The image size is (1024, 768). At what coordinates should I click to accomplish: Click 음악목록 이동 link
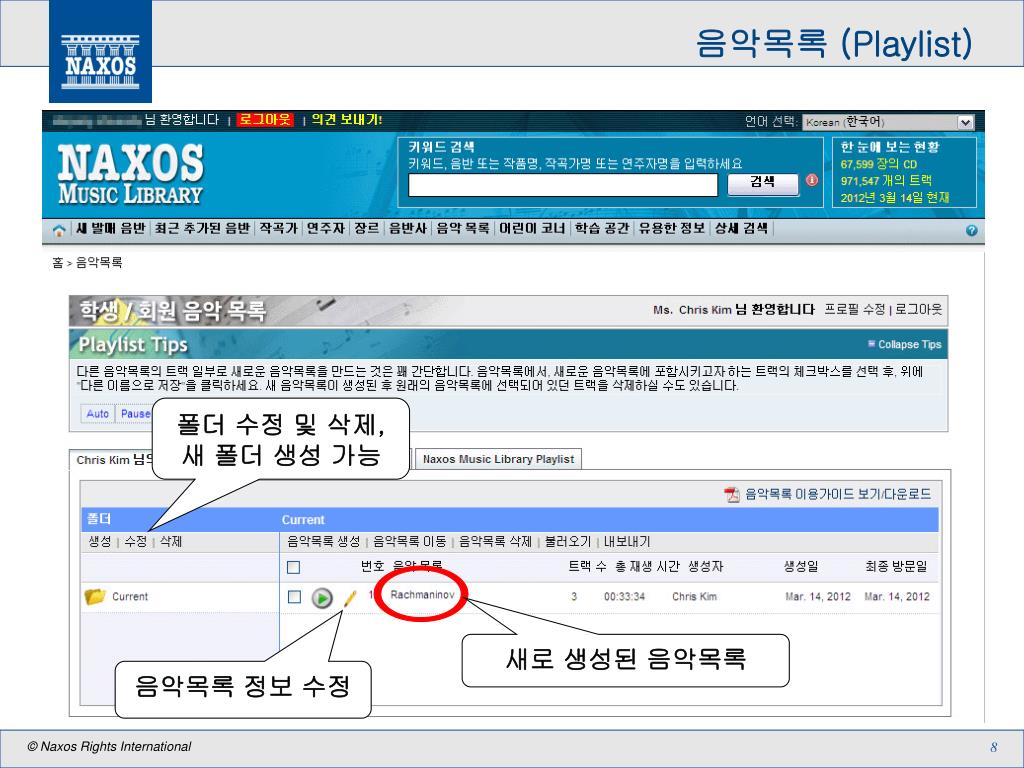point(409,541)
